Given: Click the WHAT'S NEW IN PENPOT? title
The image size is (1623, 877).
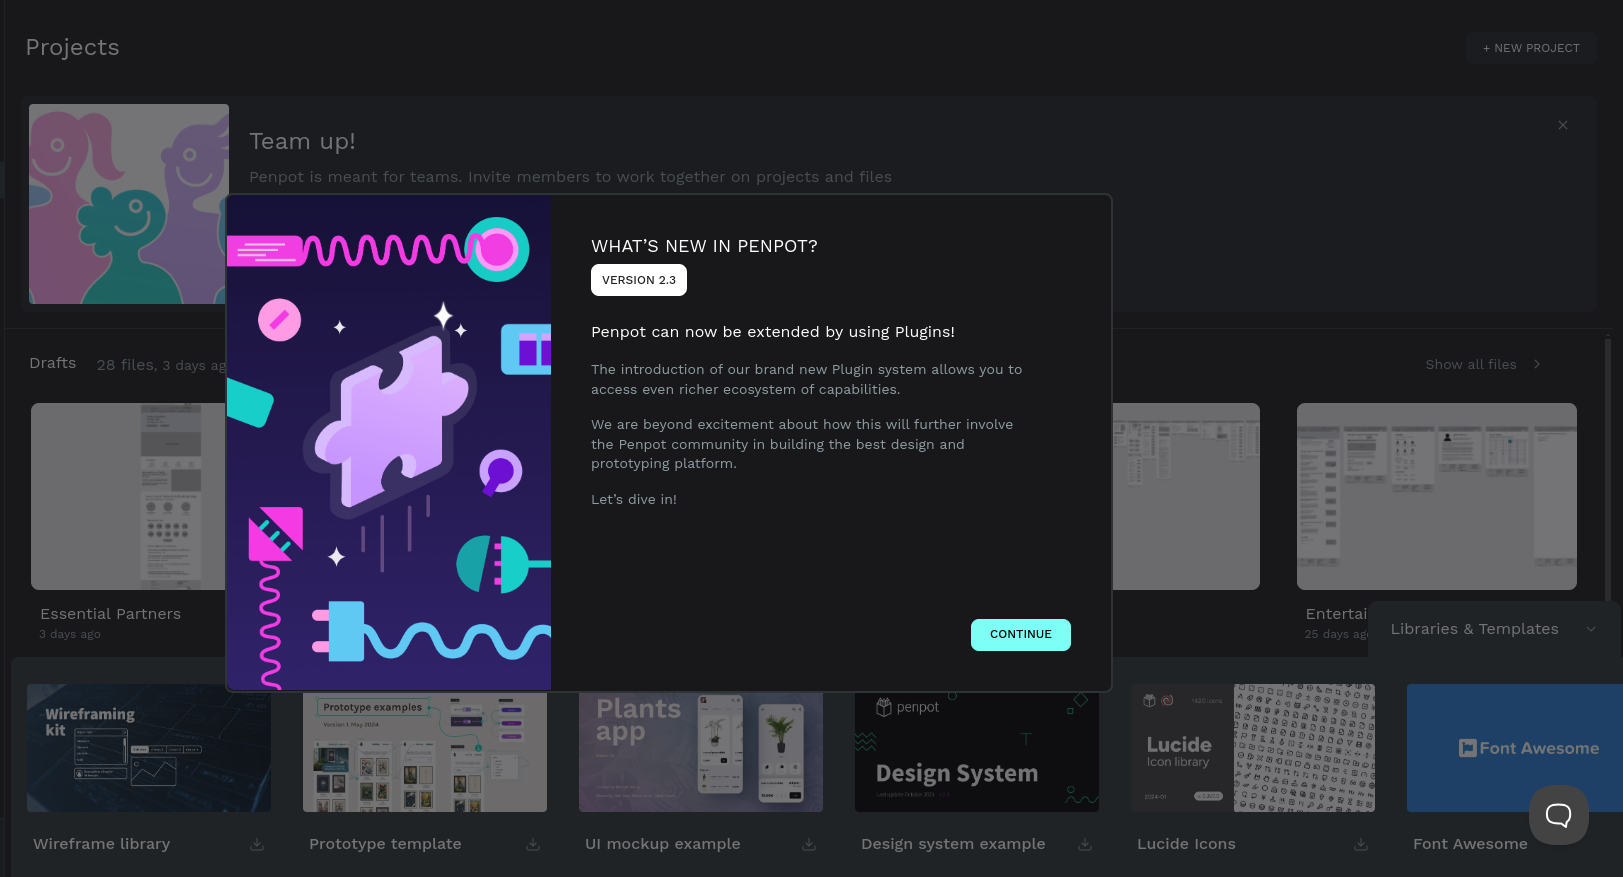Looking at the screenshot, I should click(704, 246).
